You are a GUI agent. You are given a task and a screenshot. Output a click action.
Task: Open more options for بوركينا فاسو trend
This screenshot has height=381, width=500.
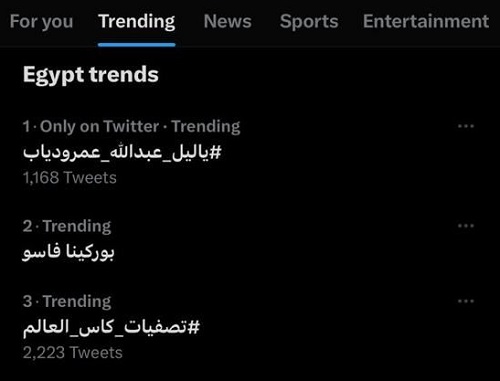tap(466, 226)
